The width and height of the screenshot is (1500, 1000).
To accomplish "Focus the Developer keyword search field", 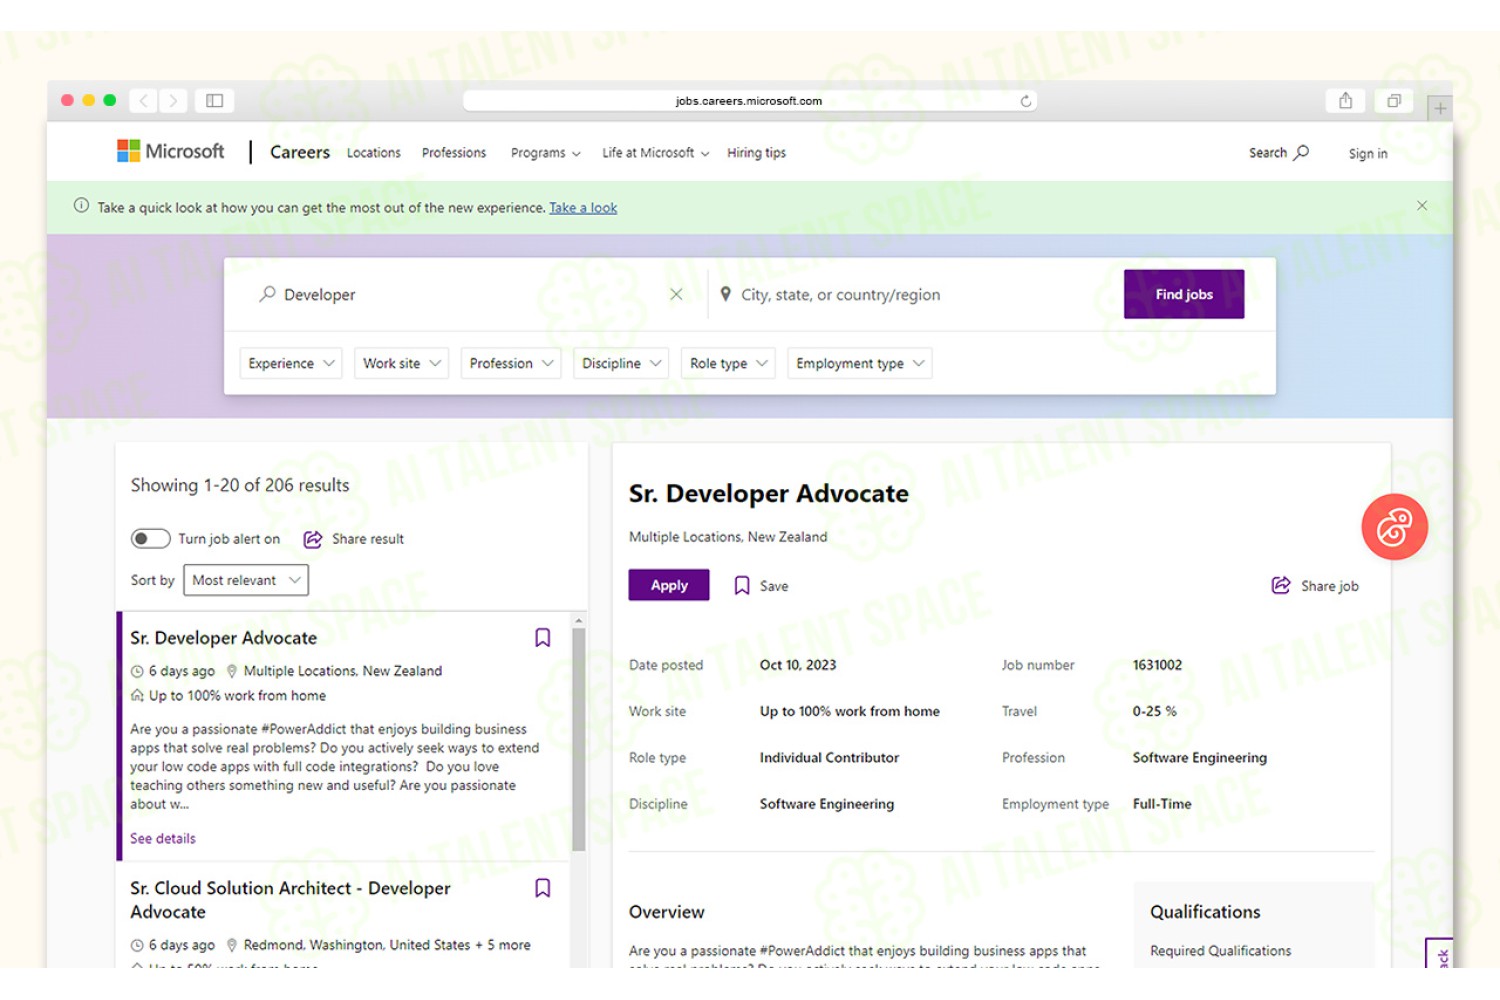I will [x=465, y=294].
